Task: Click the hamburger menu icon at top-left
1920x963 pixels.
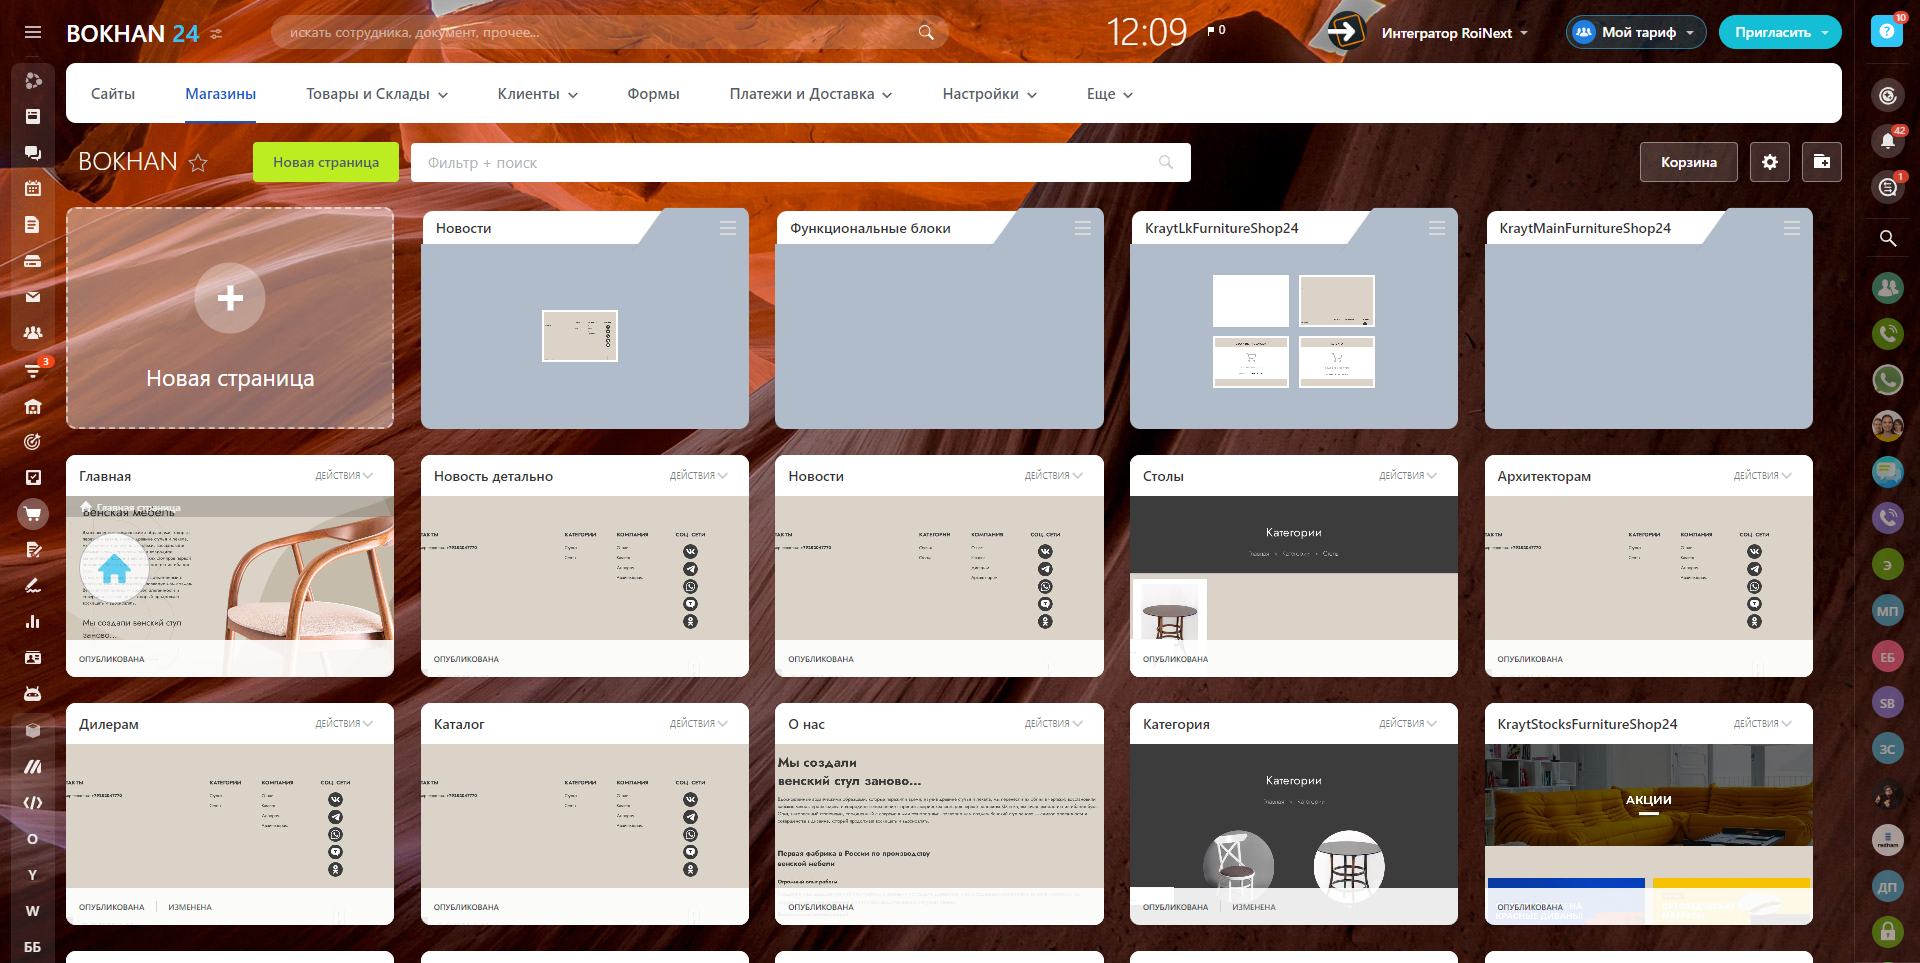Action: tap(33, 32)
